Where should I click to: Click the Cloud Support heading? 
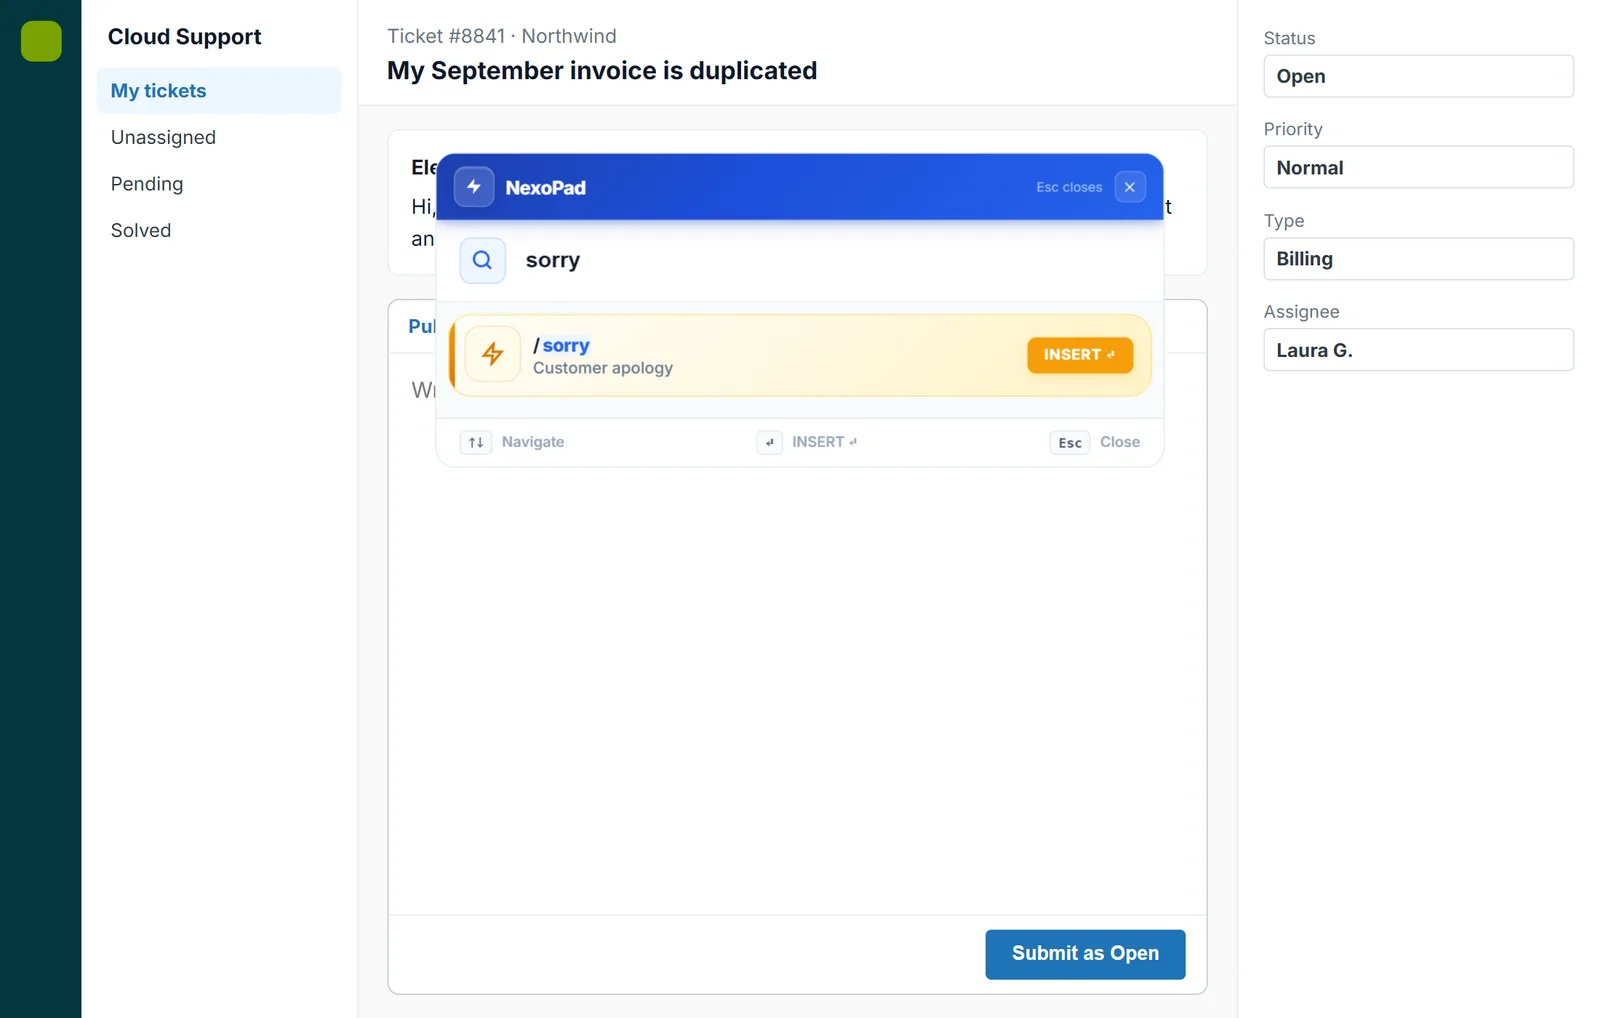pyautogui.click(x=185, y=37)
